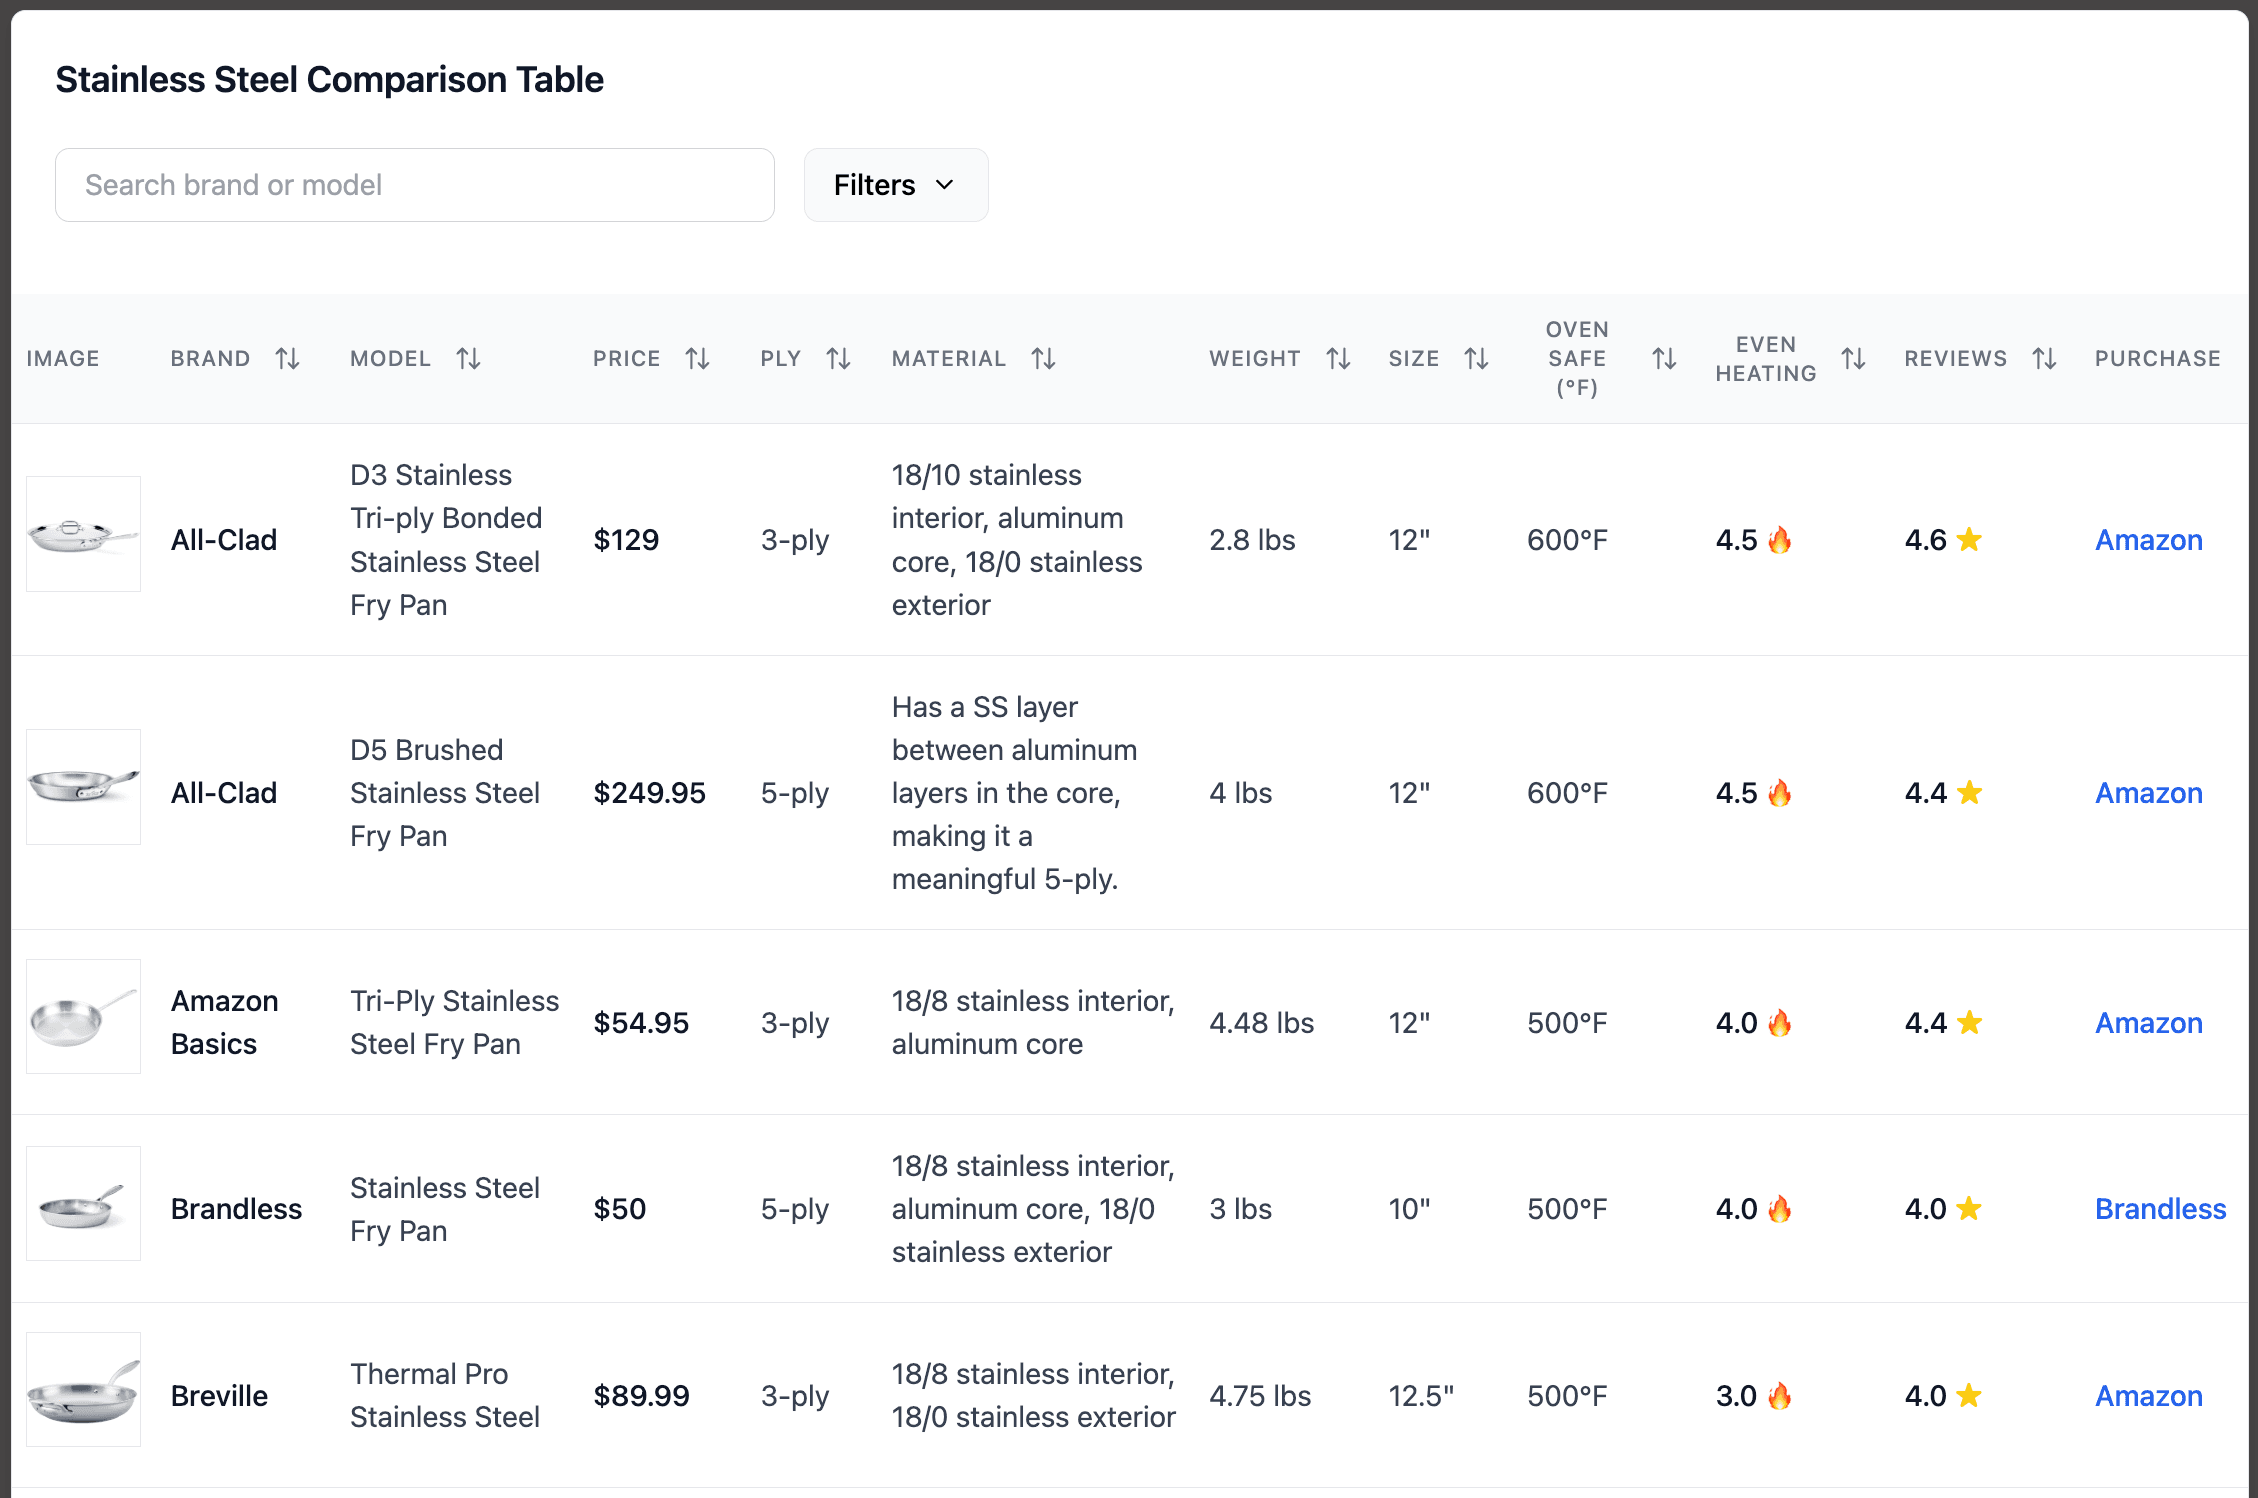Click the flame icon in the D5 Brushed row
Viewport: 2258px width, 1498px height.
point(1779,793)
